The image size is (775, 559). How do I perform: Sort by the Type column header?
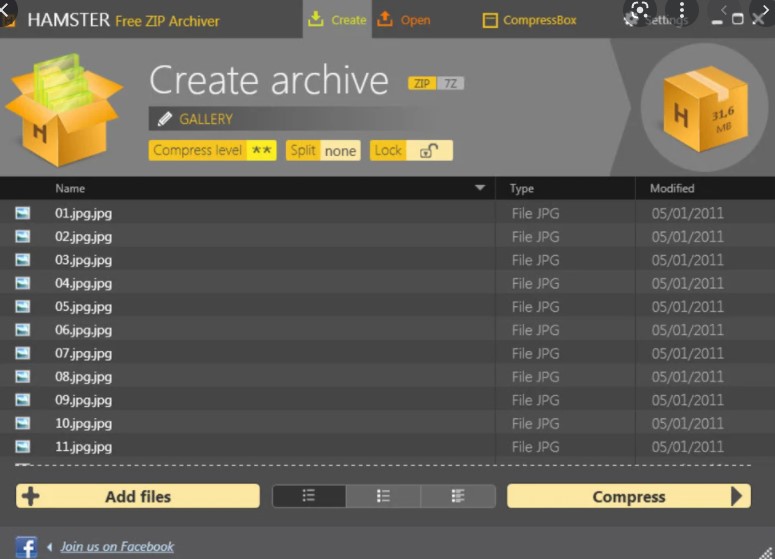tap(521, 188)
